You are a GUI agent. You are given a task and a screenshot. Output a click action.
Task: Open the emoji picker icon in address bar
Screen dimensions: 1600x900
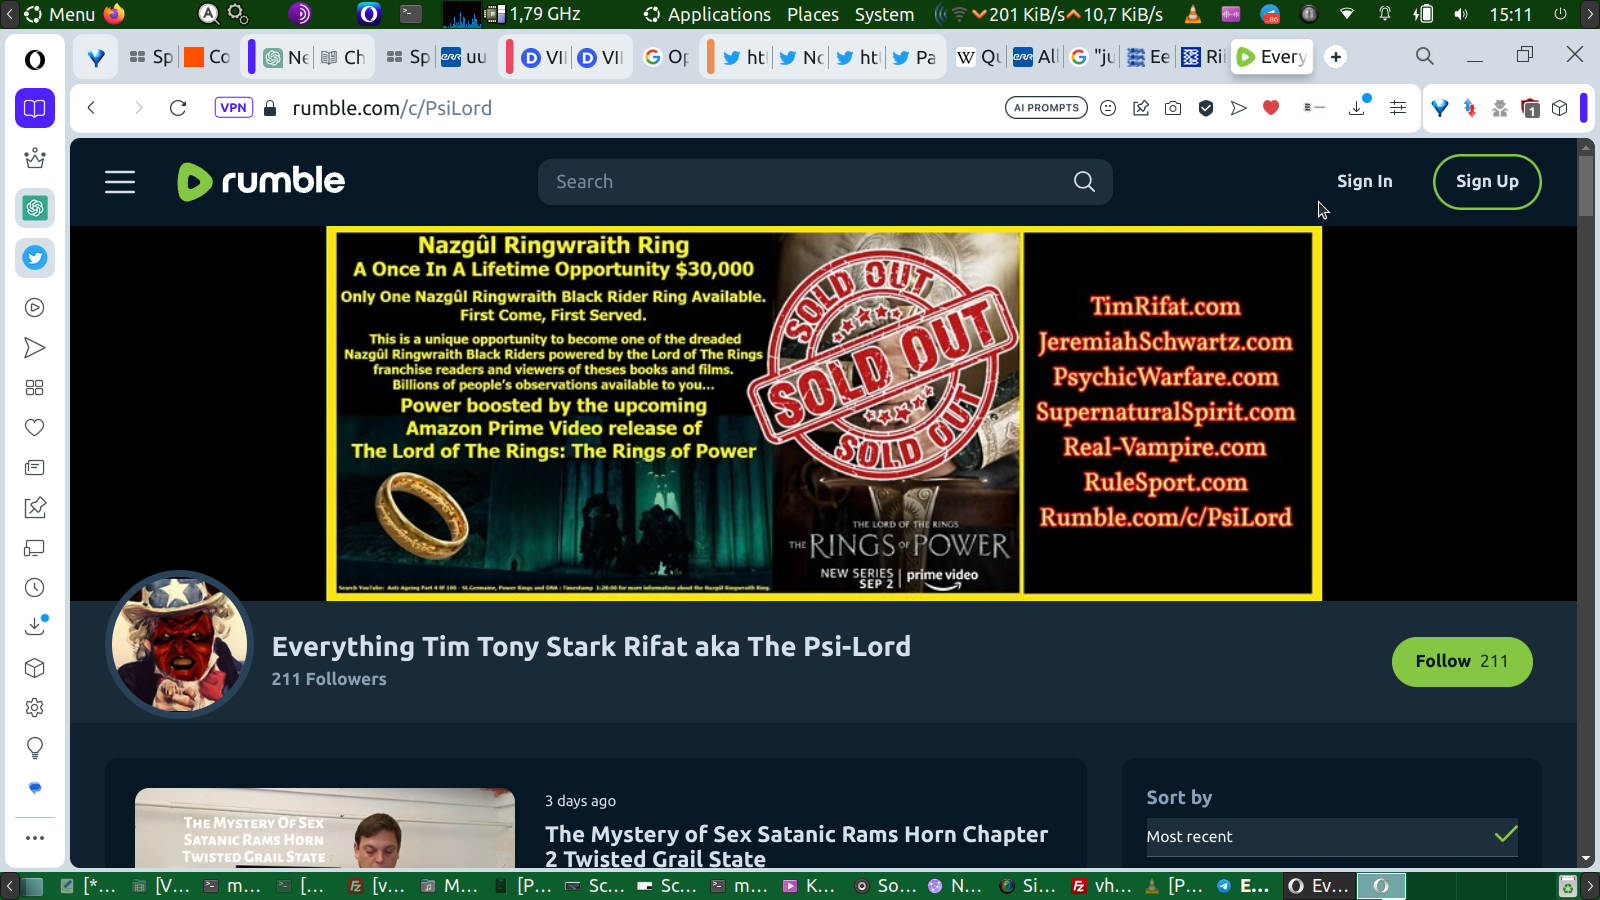(x=1108, y=108)
